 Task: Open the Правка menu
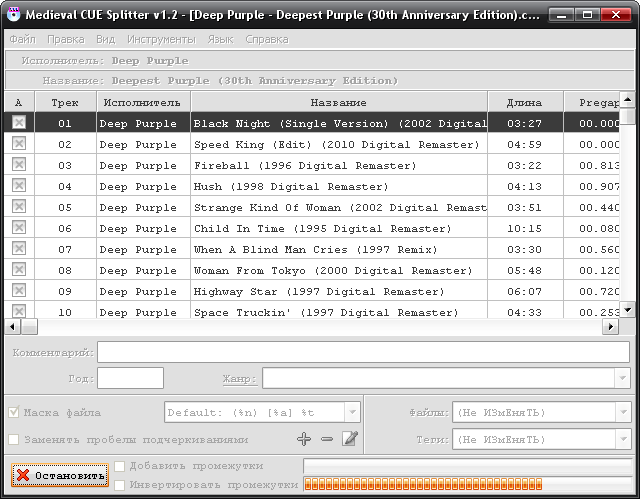(66, 39)
